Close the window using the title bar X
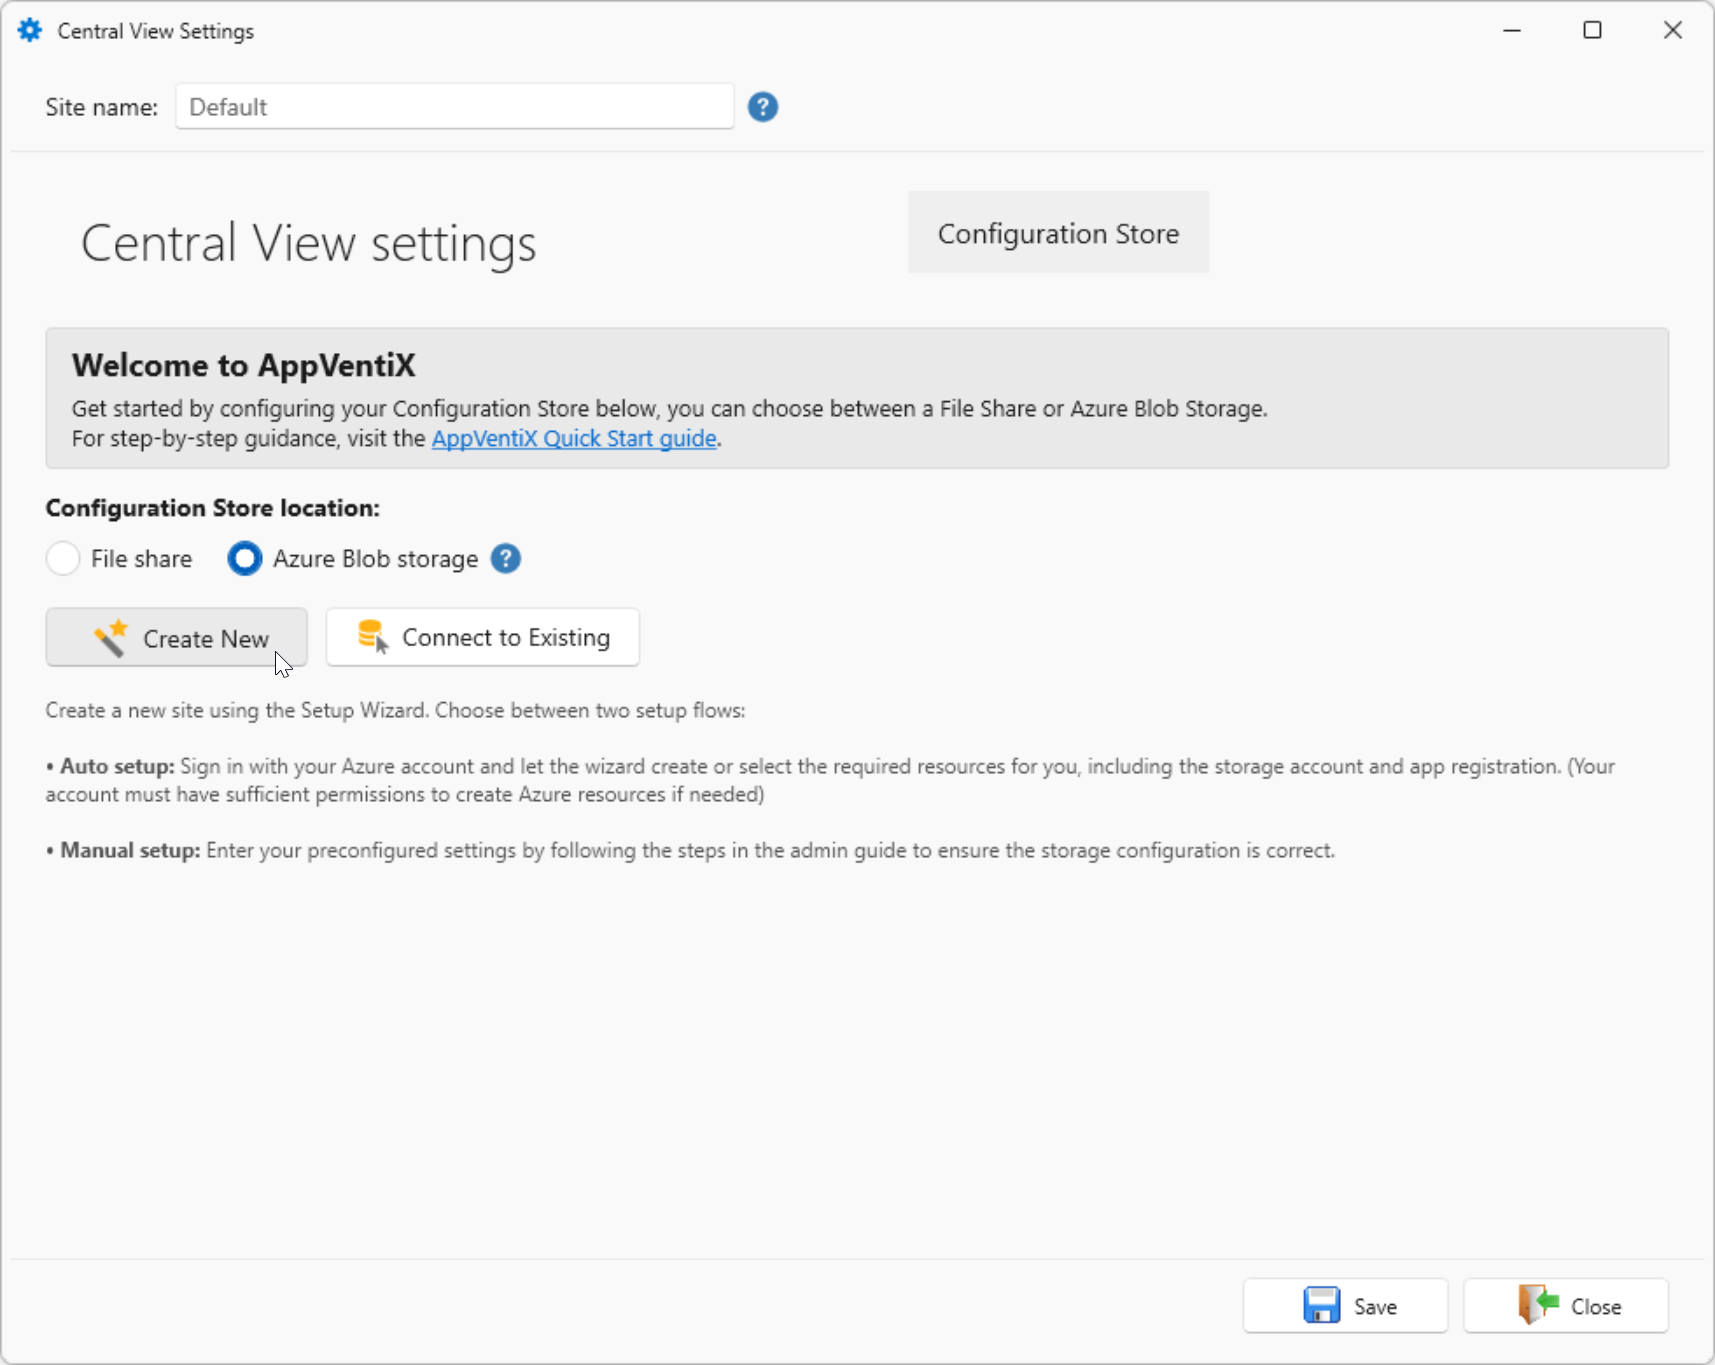Screen dimensions: 1715x1365 point(1672,30)
